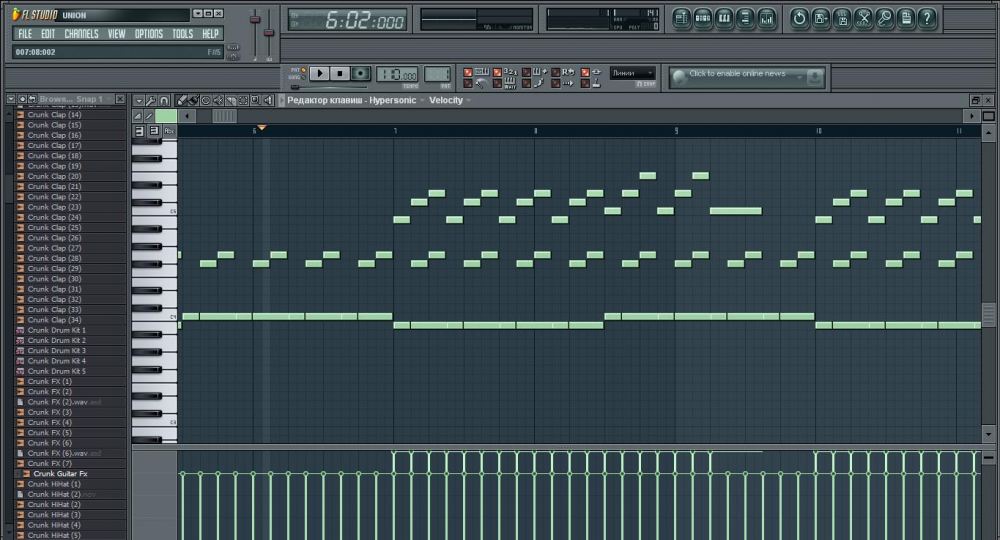Start playback with the play button
The height and width of the screenshot is (540, 1000).
point(320,73)
